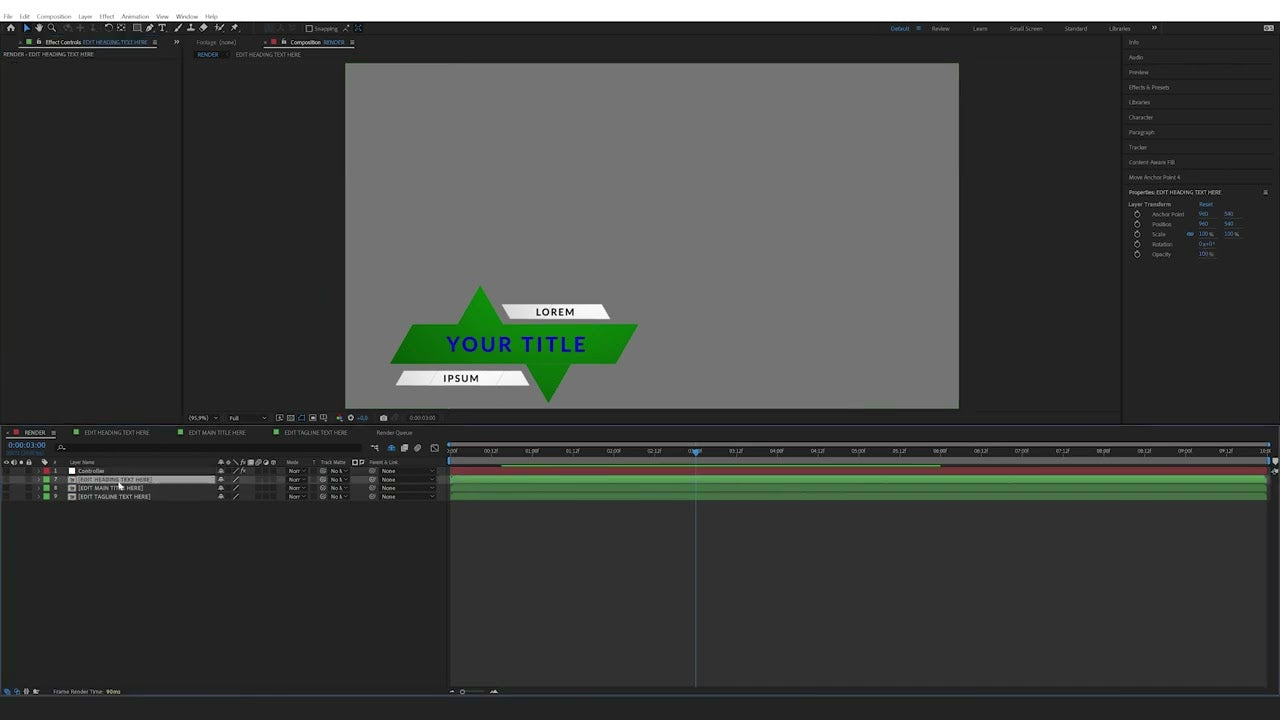This screenshot has width=1280, height=720.
Task: Select the Hand tool in the toolbar
Action: 39,28
